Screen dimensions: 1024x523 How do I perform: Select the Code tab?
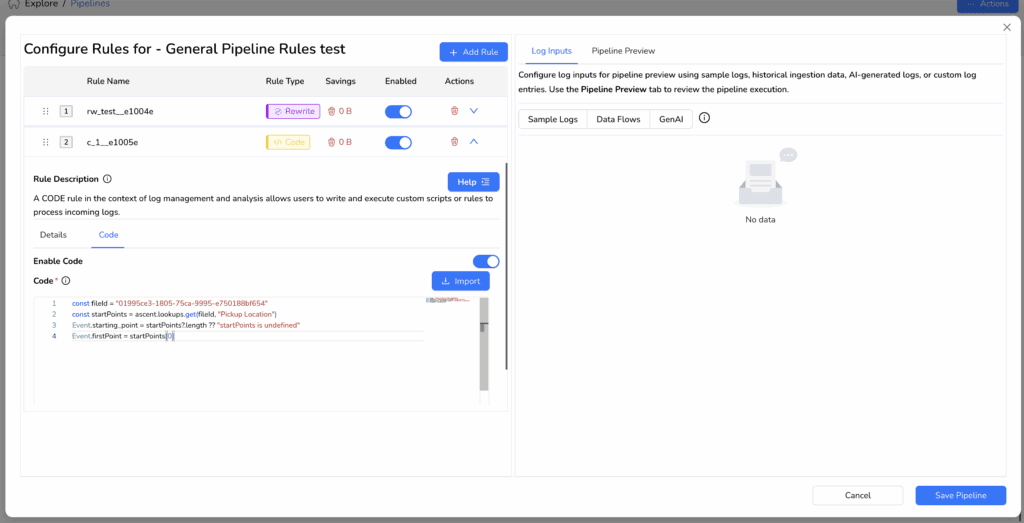coord(108,234)
